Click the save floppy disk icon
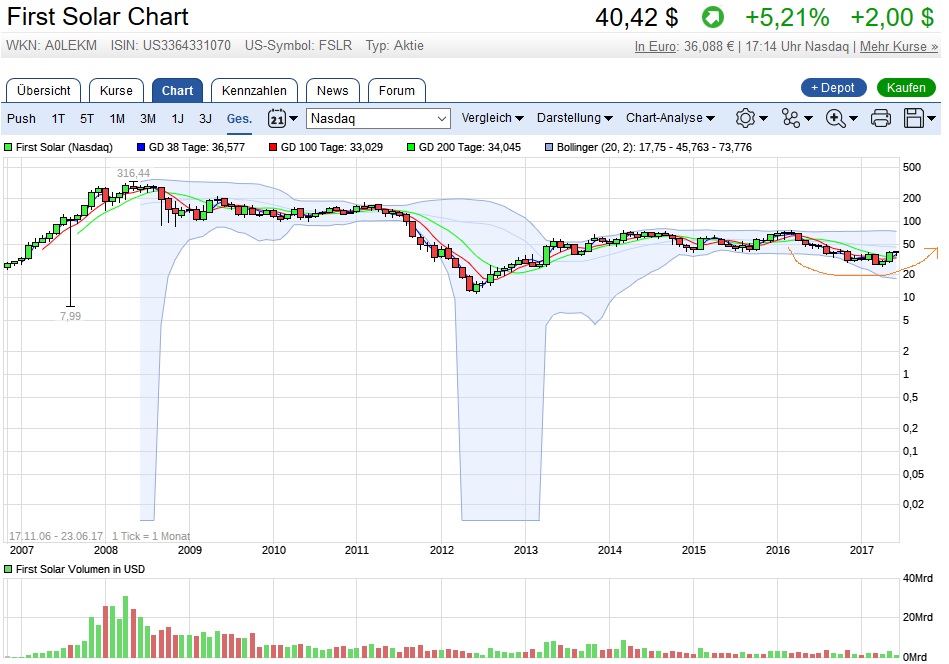The height and width of the screenshot is (664, 949). click(x=913, y=118)
